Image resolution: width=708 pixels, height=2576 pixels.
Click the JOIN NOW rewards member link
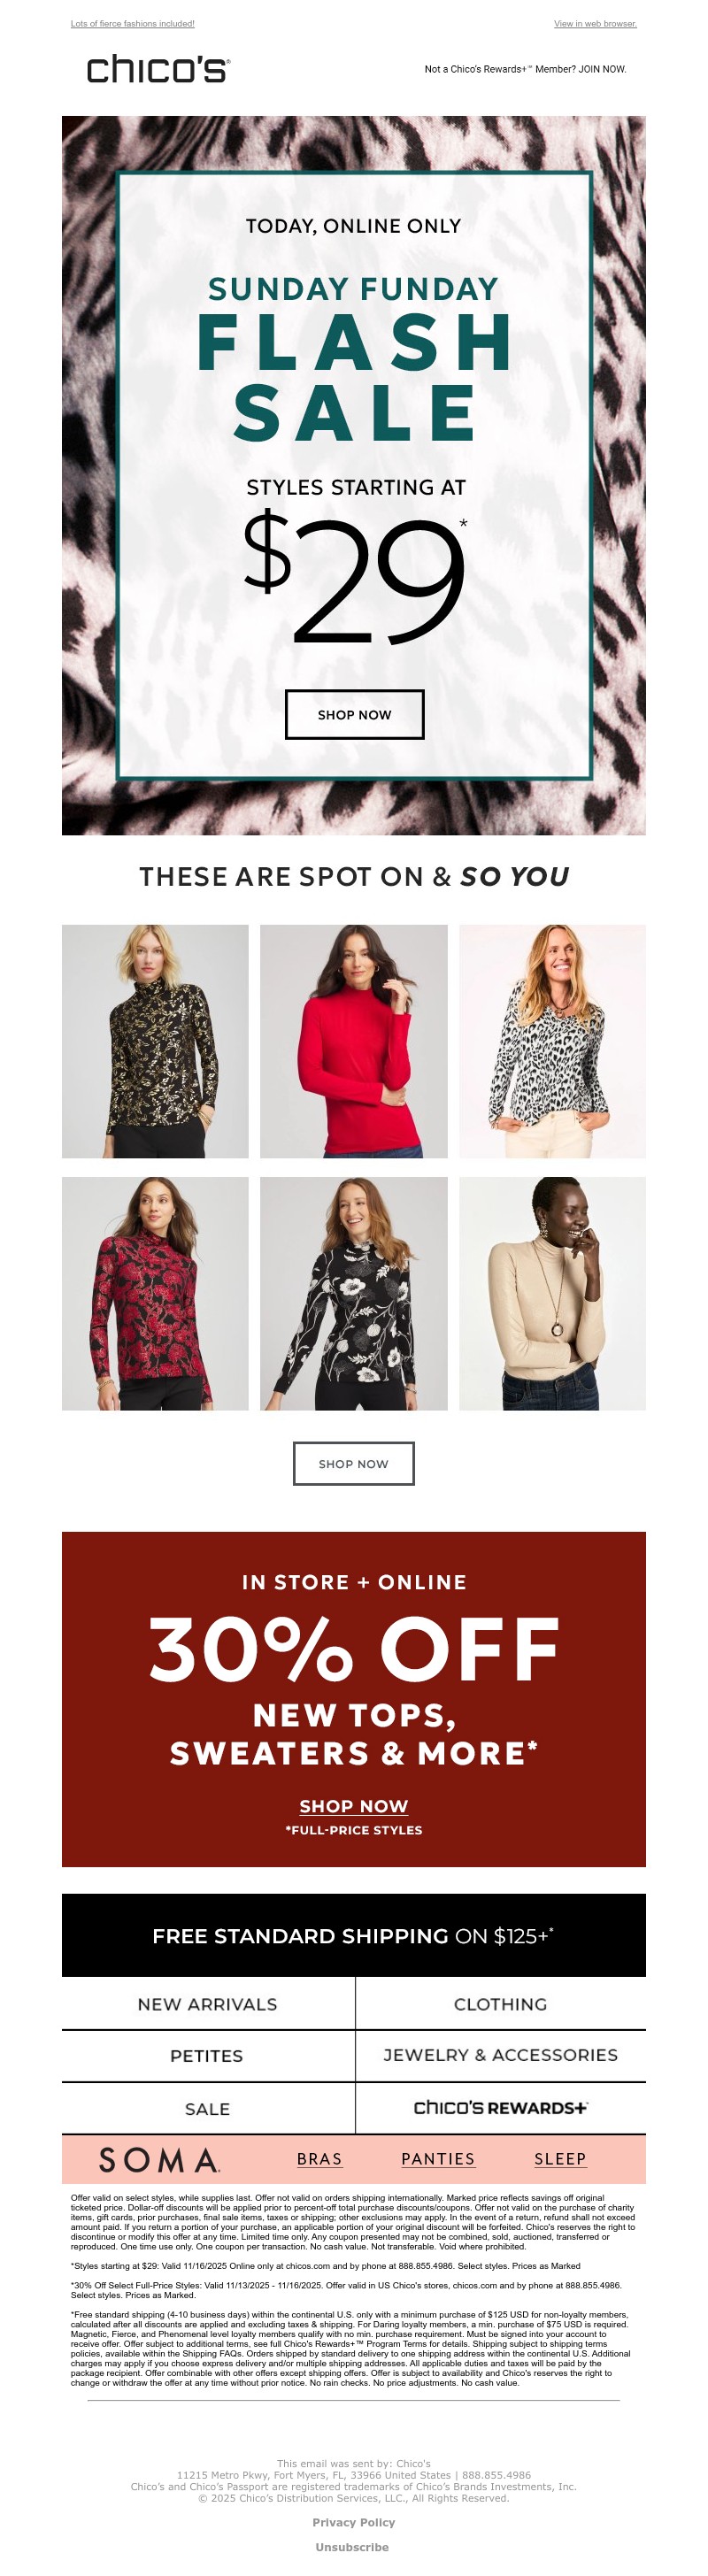[525, 69]
